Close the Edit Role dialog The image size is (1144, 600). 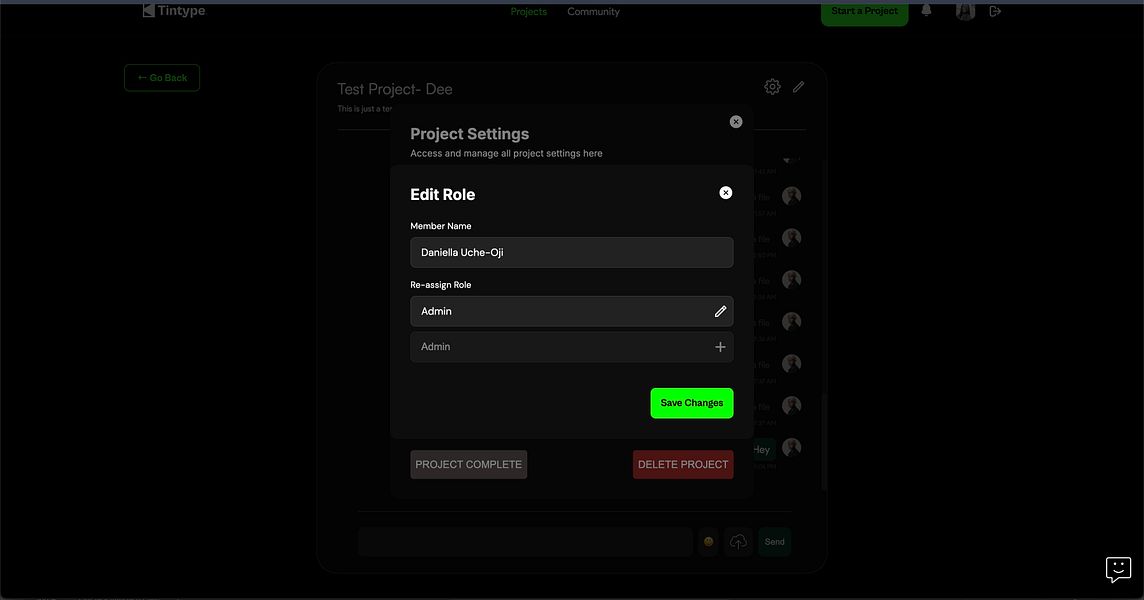[x=725, y=193]
